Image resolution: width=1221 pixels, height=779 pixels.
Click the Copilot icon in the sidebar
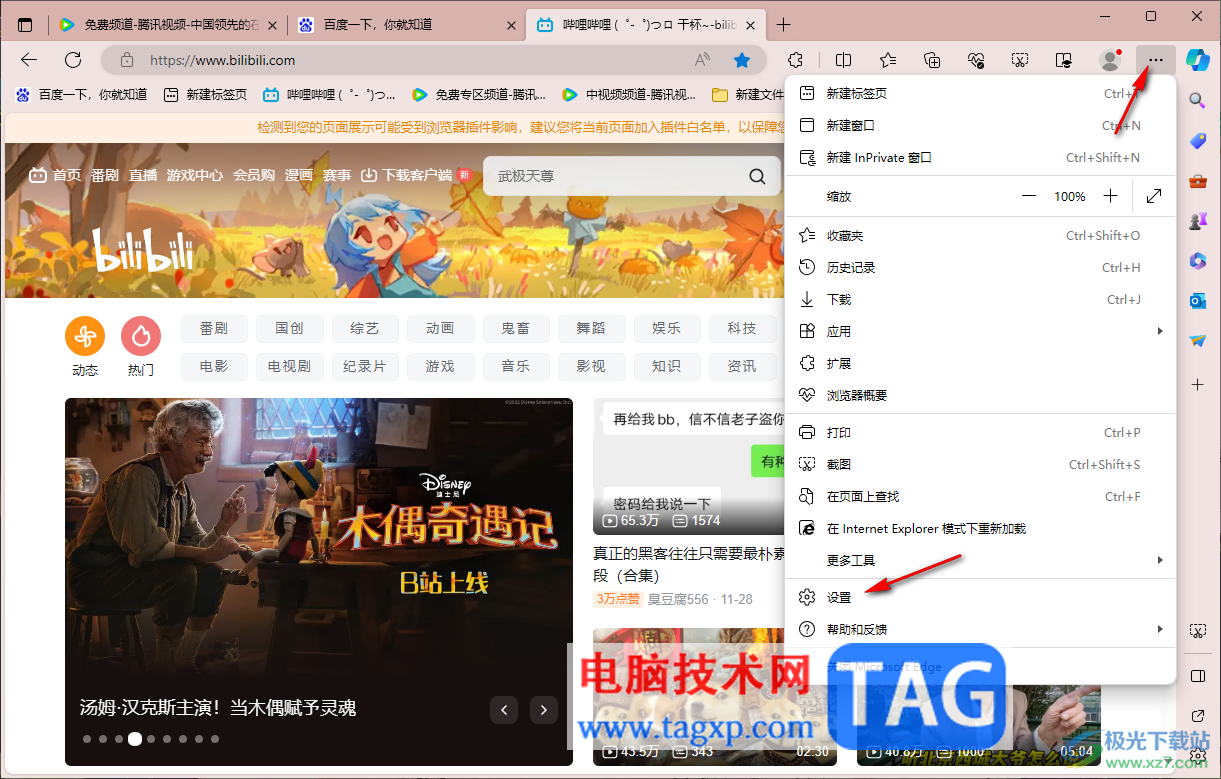(1197, 59)
